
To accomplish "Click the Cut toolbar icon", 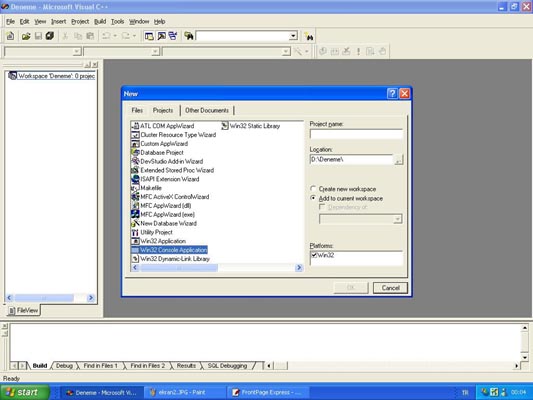I will pos(65,36).
